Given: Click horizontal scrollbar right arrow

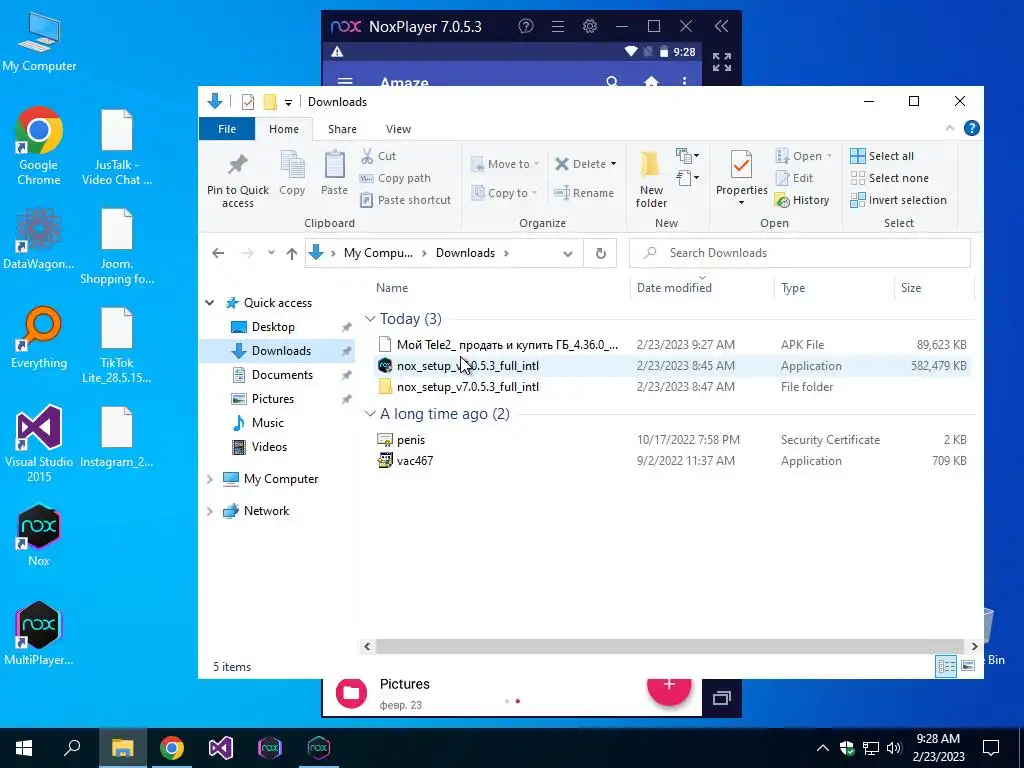Looking at the screenshot, I should pyautogui.click(x=974, y=647).
